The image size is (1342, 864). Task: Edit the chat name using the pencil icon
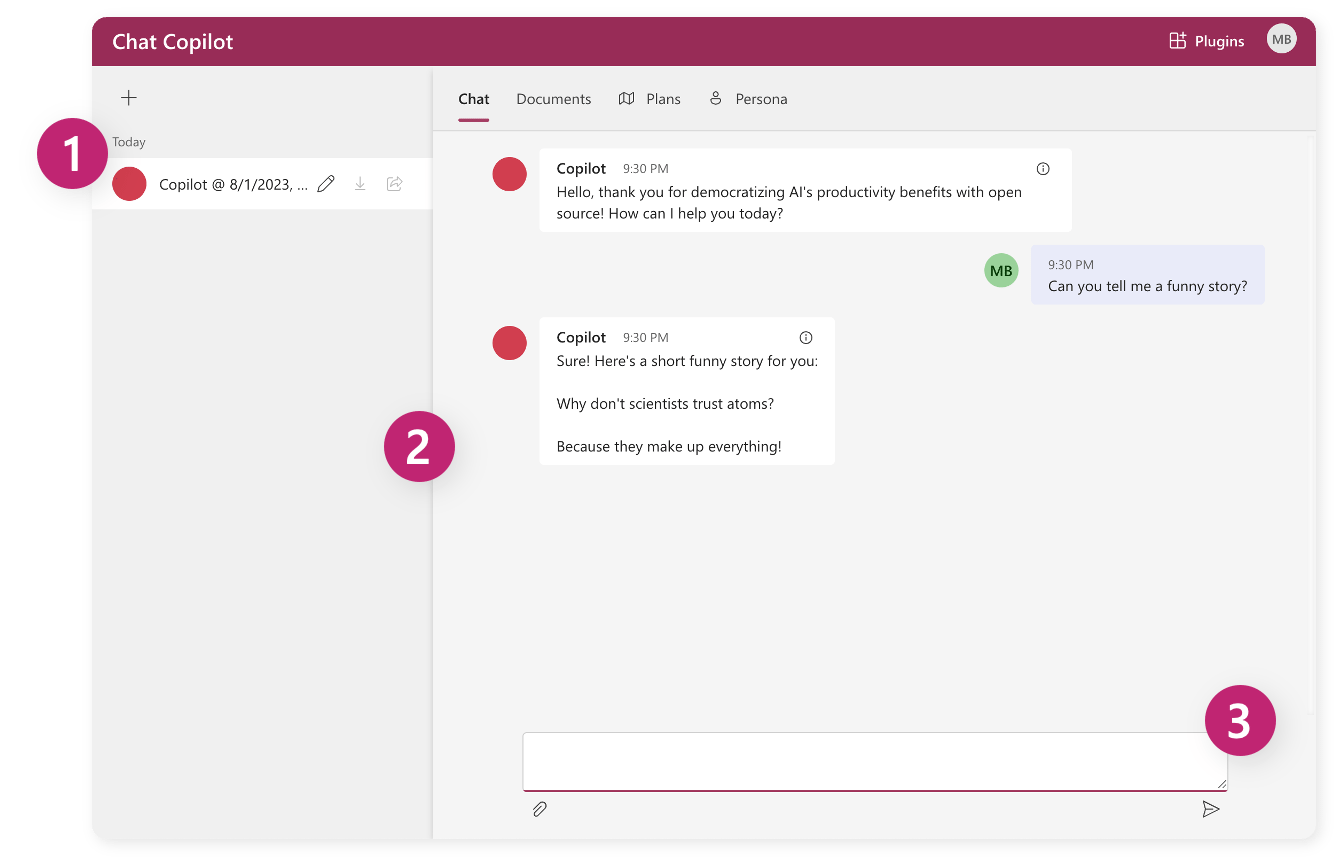325,183
